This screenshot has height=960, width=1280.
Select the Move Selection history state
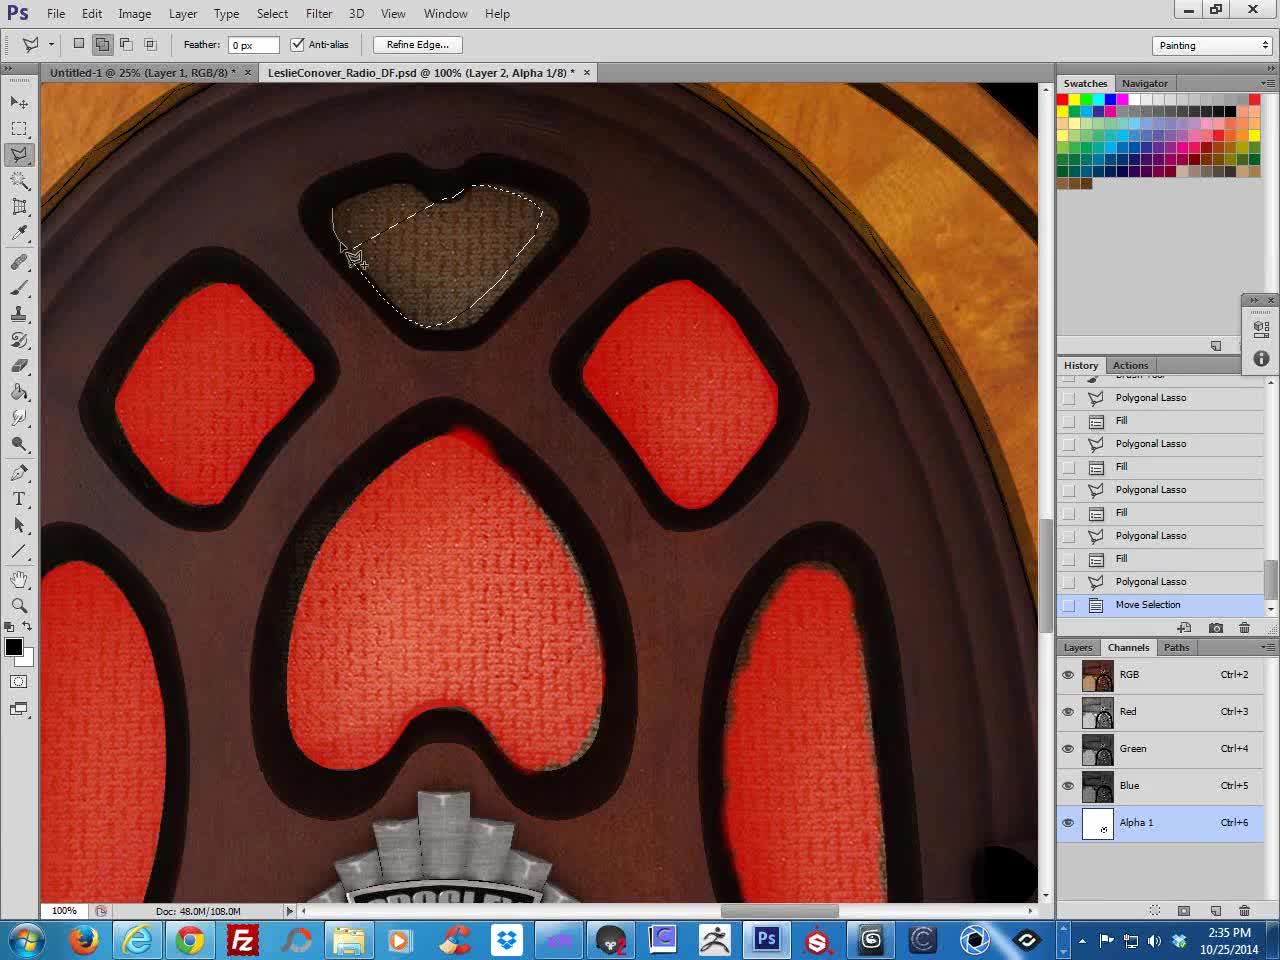1147,605
